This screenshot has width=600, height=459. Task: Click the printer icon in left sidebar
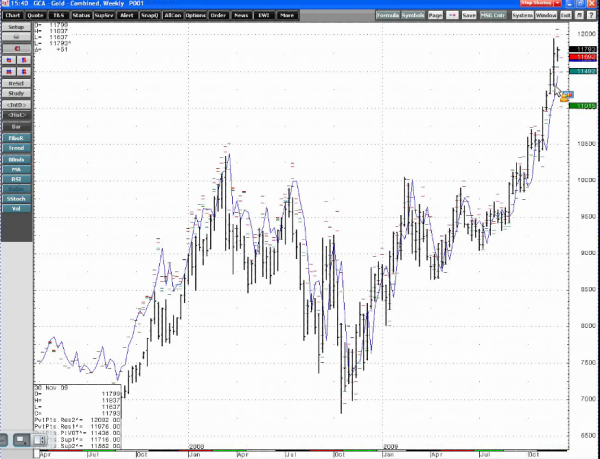click(17, 37)
